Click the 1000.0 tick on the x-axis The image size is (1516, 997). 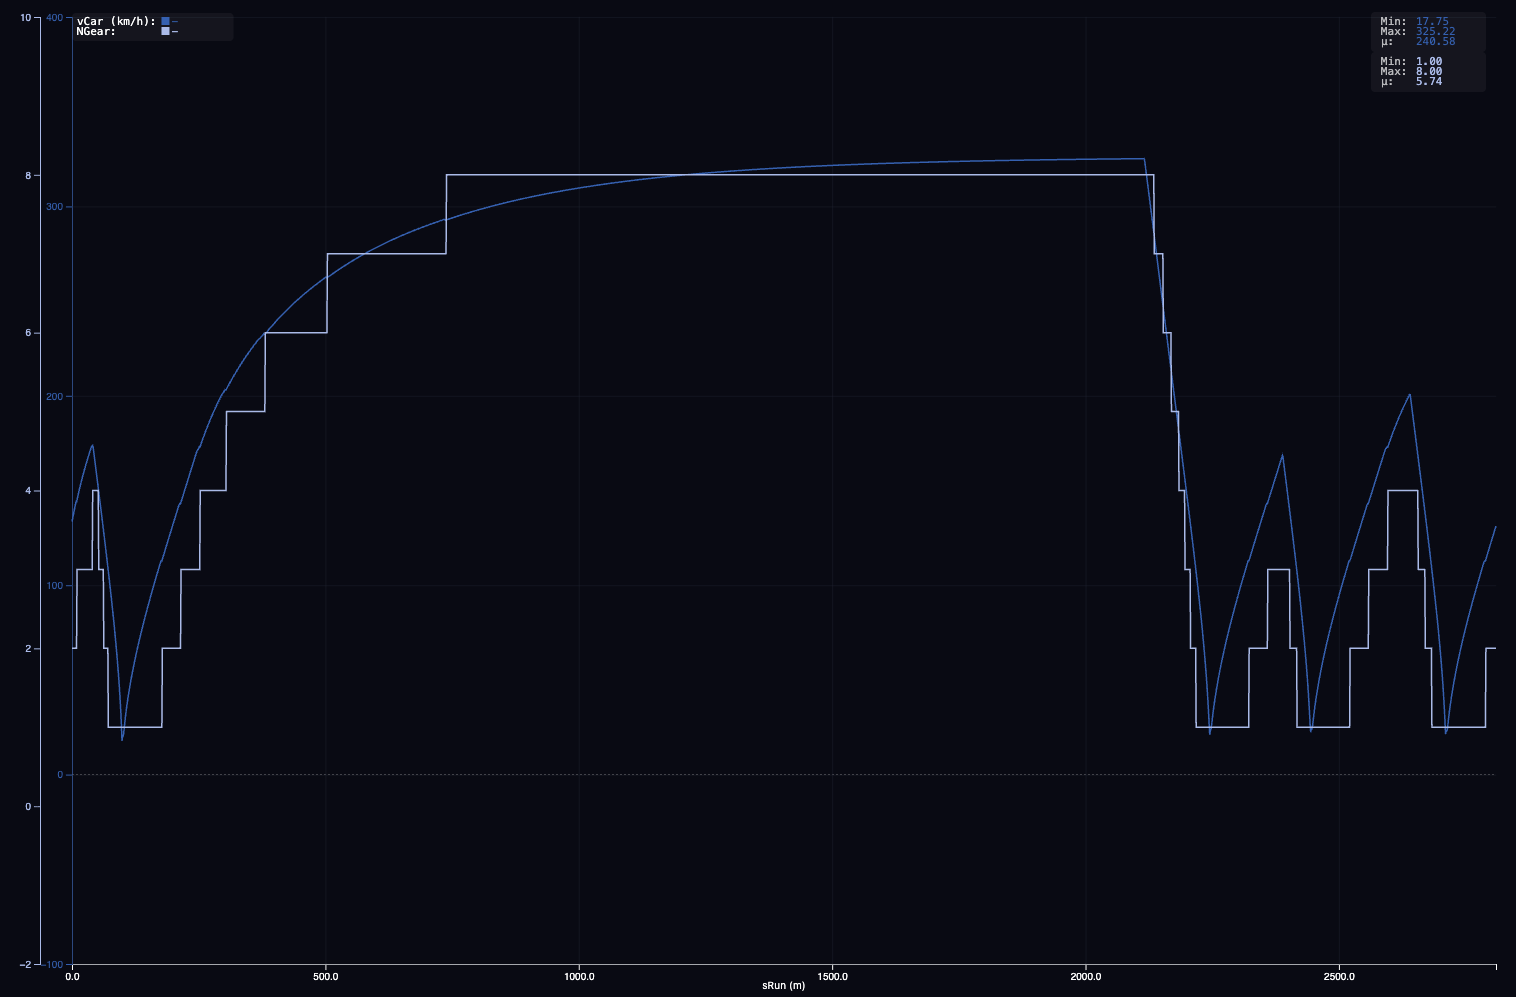[579, 976]
